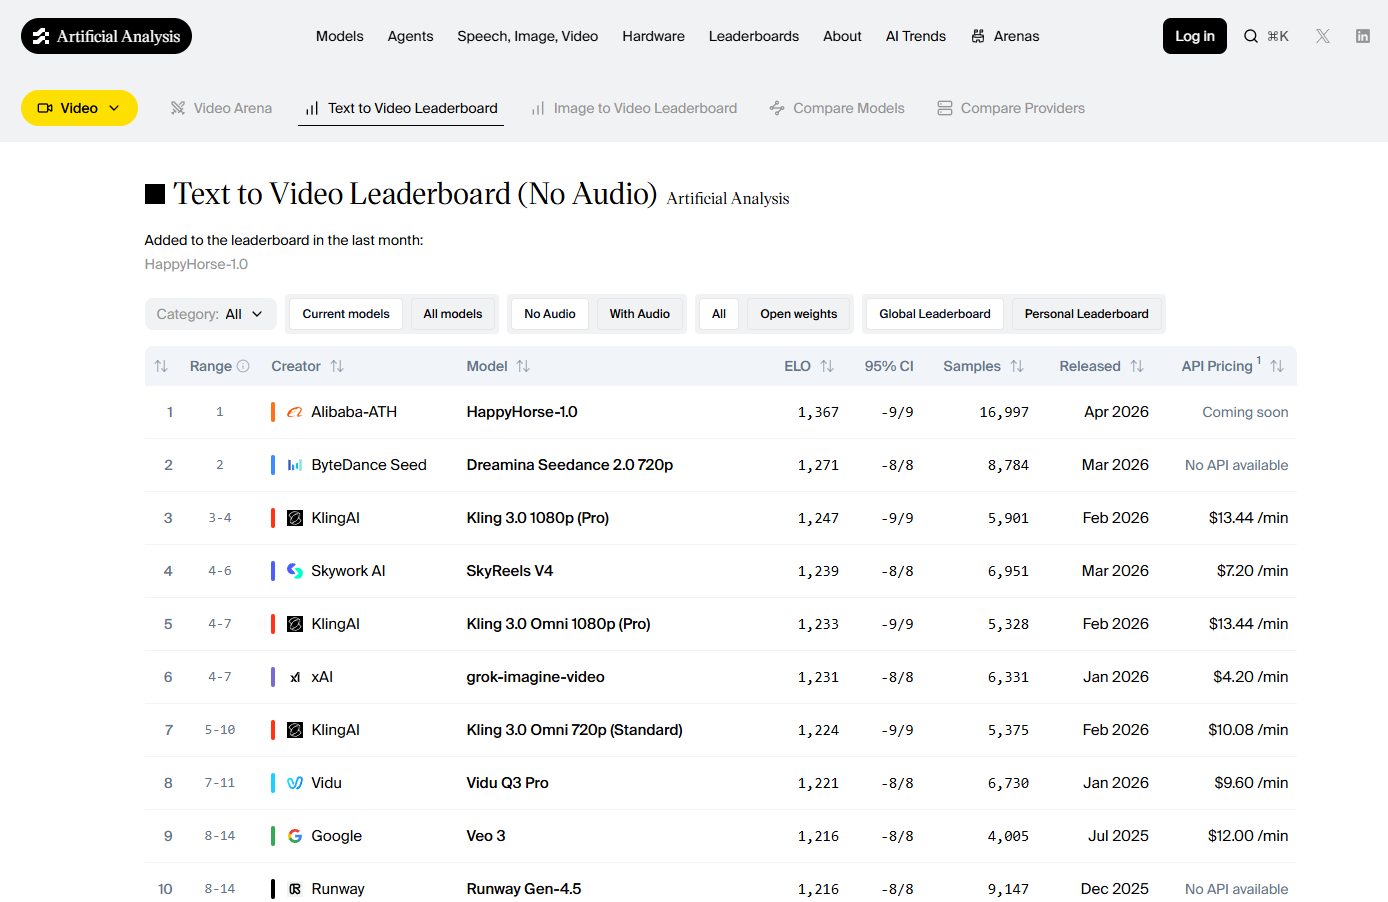1388x902 pixels.
Task: Open the Leaderboards nav menu
Action: [x=754, y=36]
